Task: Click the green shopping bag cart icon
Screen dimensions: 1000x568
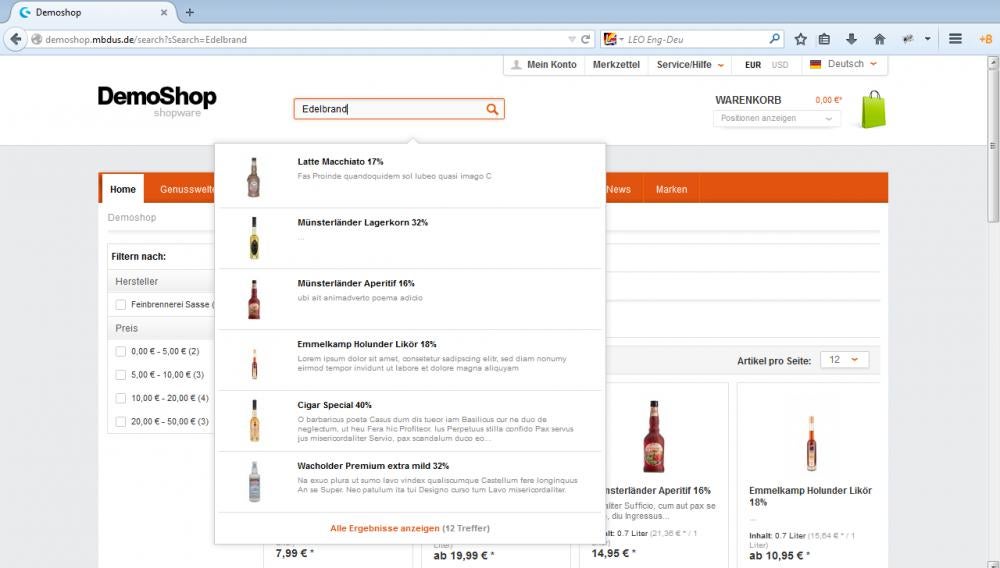Action: pos(873,110)
